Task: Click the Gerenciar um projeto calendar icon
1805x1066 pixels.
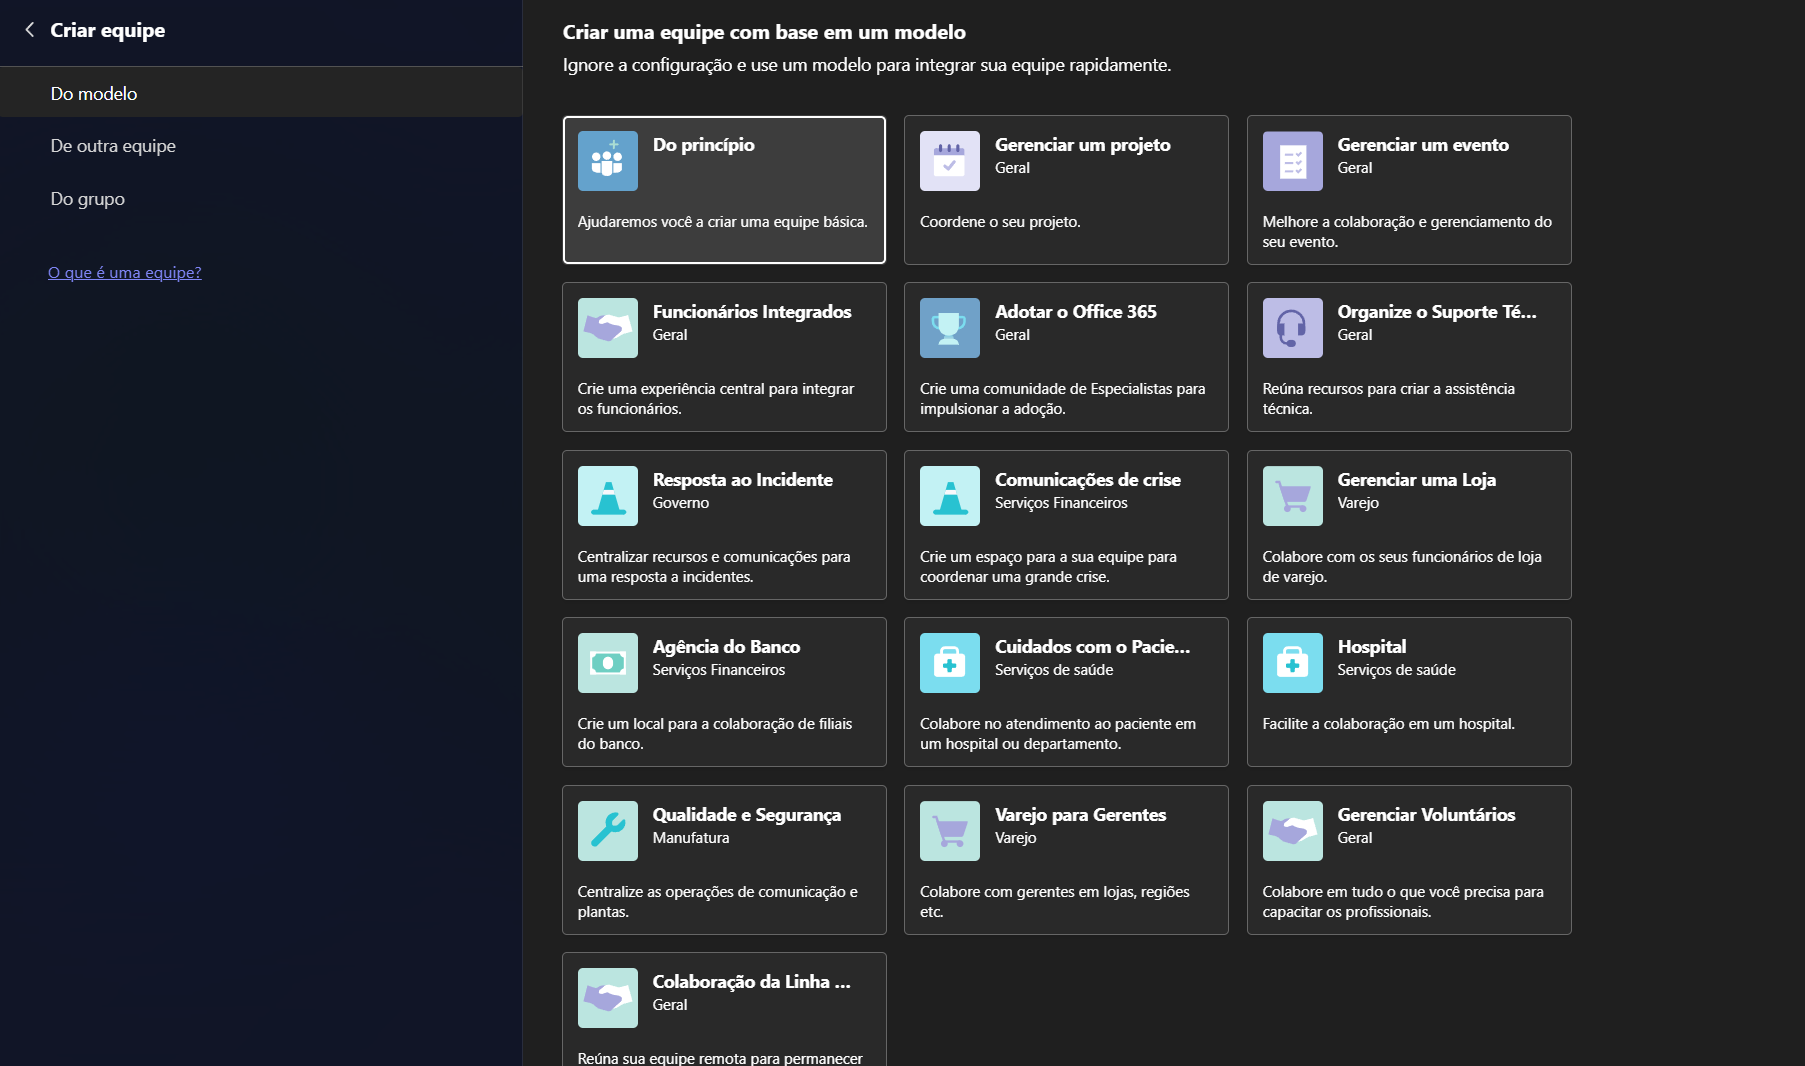Action: click(x=949, y=161)
